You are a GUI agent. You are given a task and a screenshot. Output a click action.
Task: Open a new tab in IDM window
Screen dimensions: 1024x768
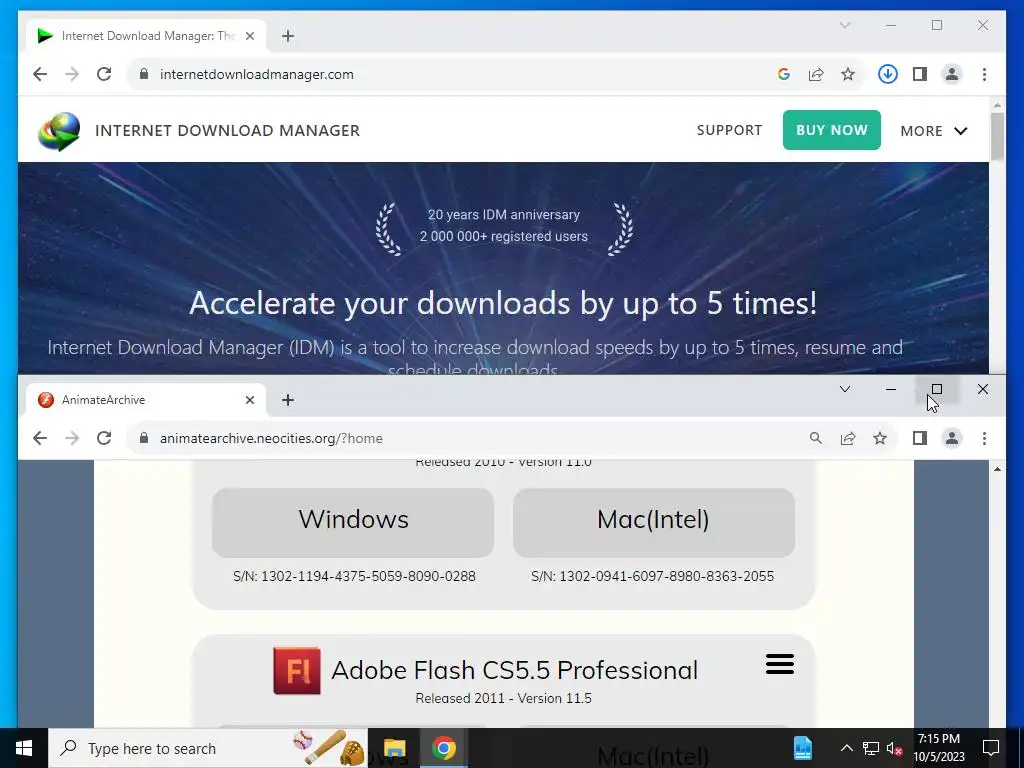[x=288, y=36]
